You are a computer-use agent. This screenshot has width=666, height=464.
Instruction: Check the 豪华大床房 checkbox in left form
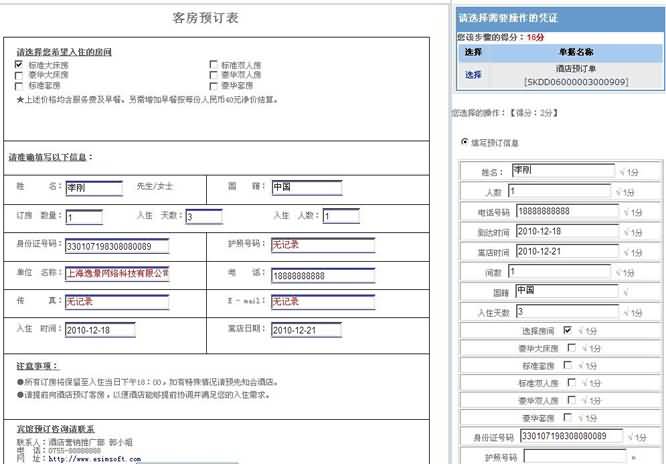[19, 75]
